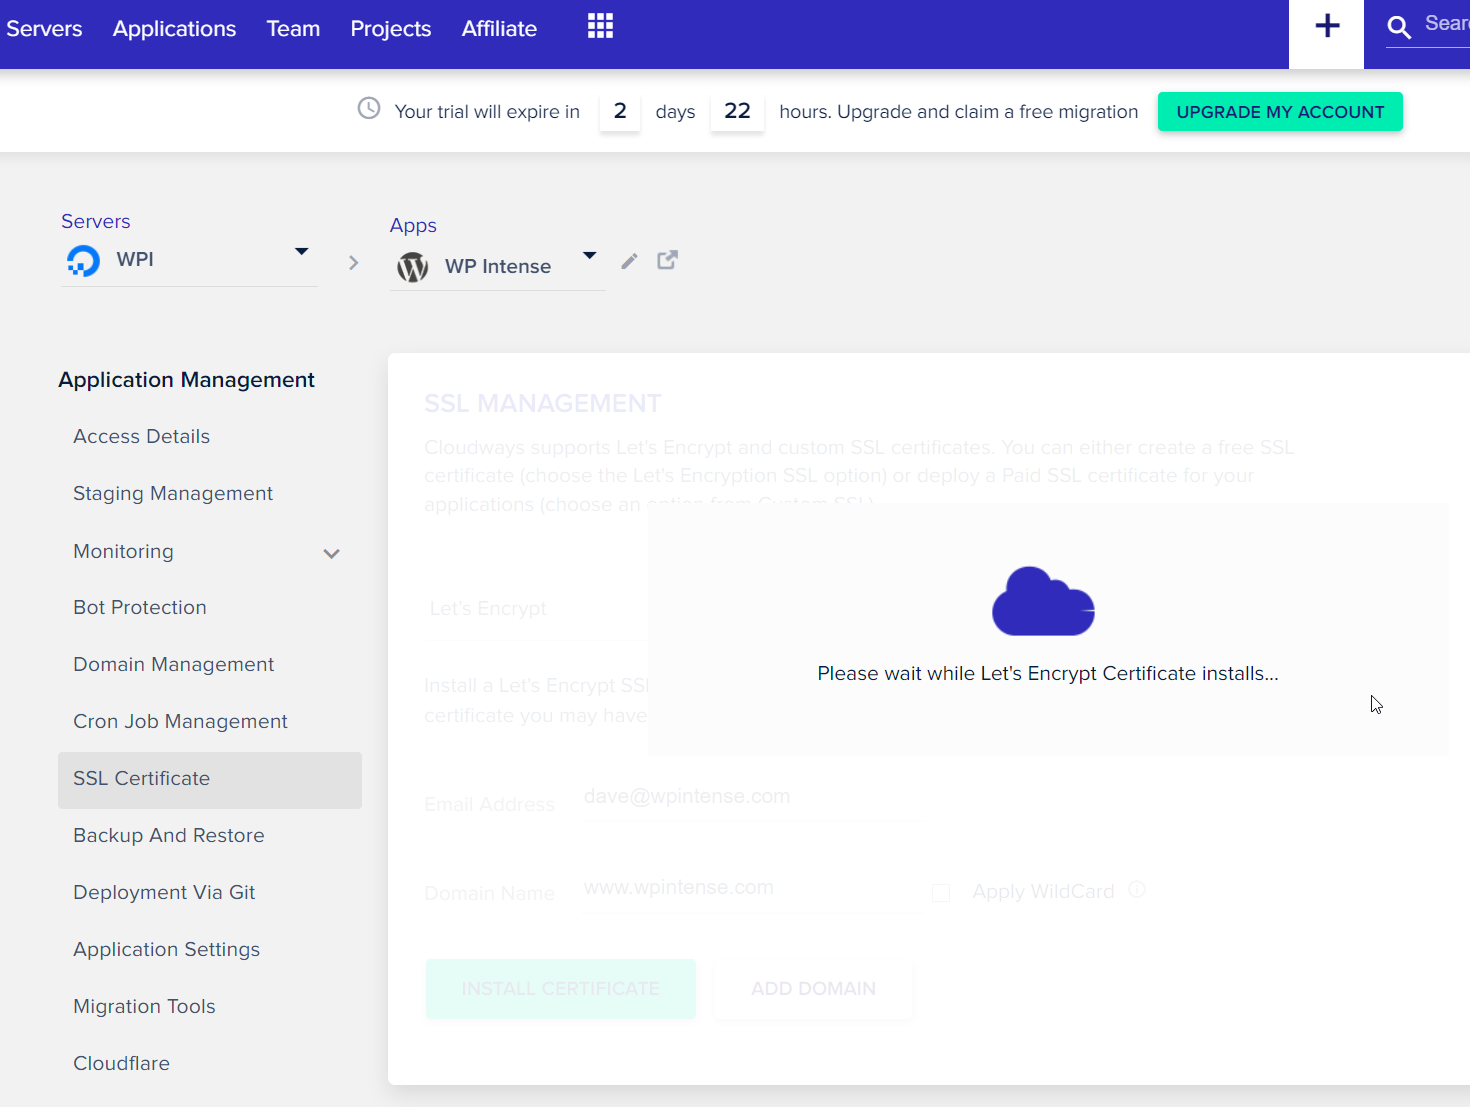This screenshot has width=1470, height=1107.
Task: Open application in new tab icon
Action: coord(667,260)
